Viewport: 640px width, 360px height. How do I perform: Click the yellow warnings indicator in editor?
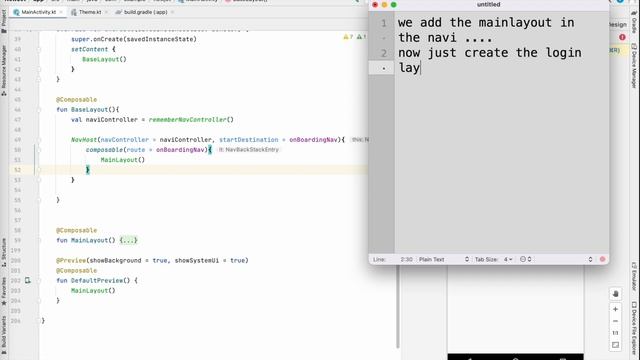[x=348, y=37]
